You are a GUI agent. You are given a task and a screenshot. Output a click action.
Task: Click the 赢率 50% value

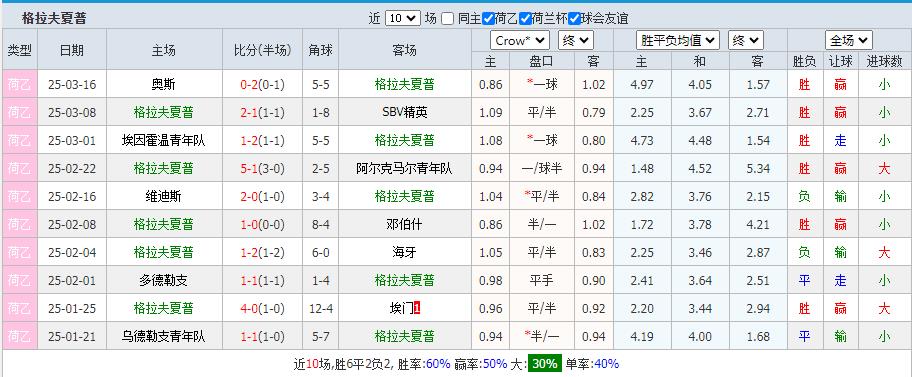click(494, 364)
